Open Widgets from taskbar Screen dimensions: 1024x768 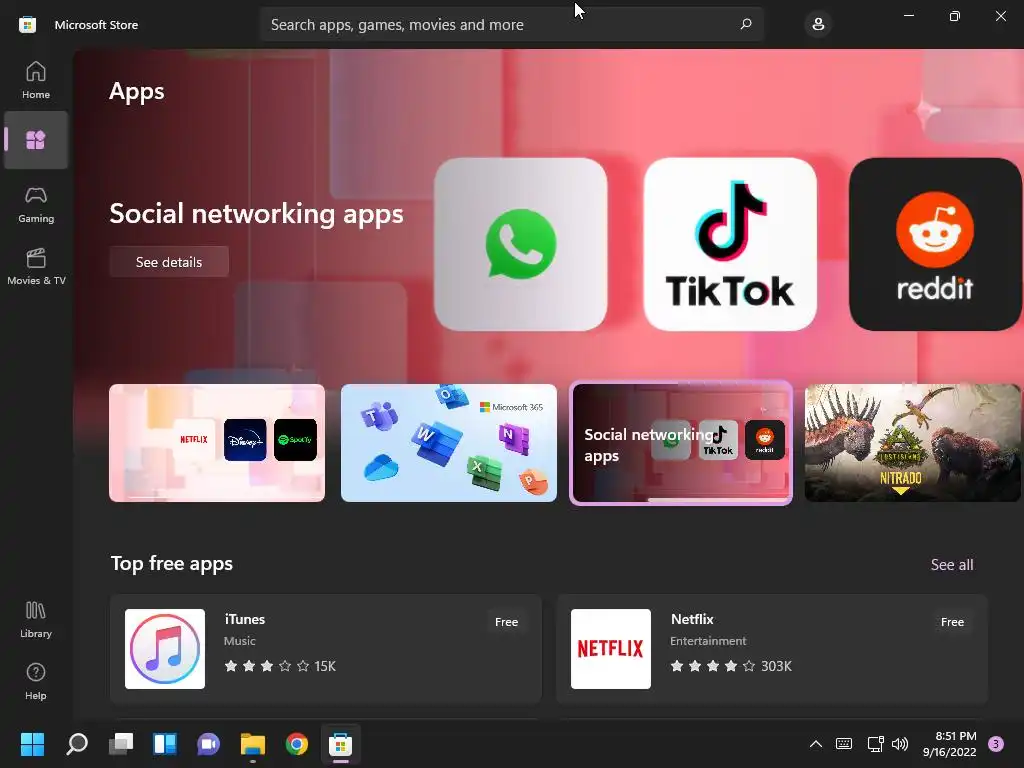[165, 744]
